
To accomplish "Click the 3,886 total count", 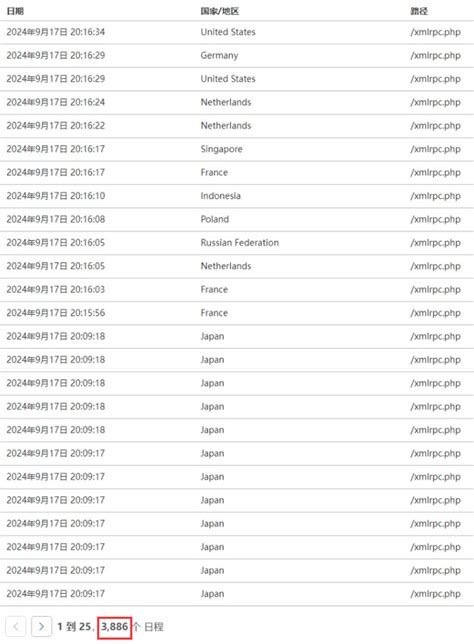I will point(115,627).
